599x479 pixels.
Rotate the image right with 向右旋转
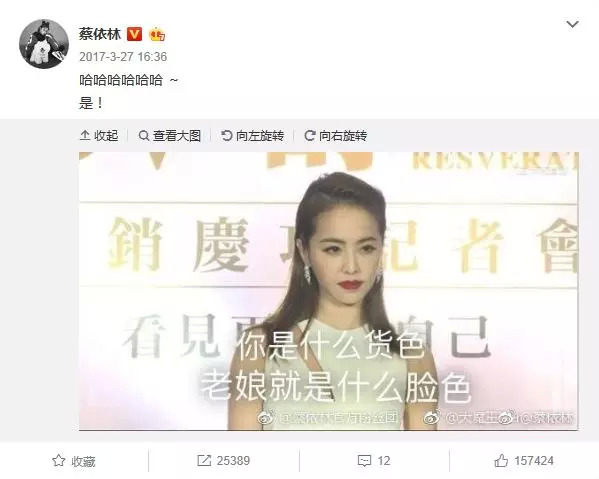pos(335,136)
